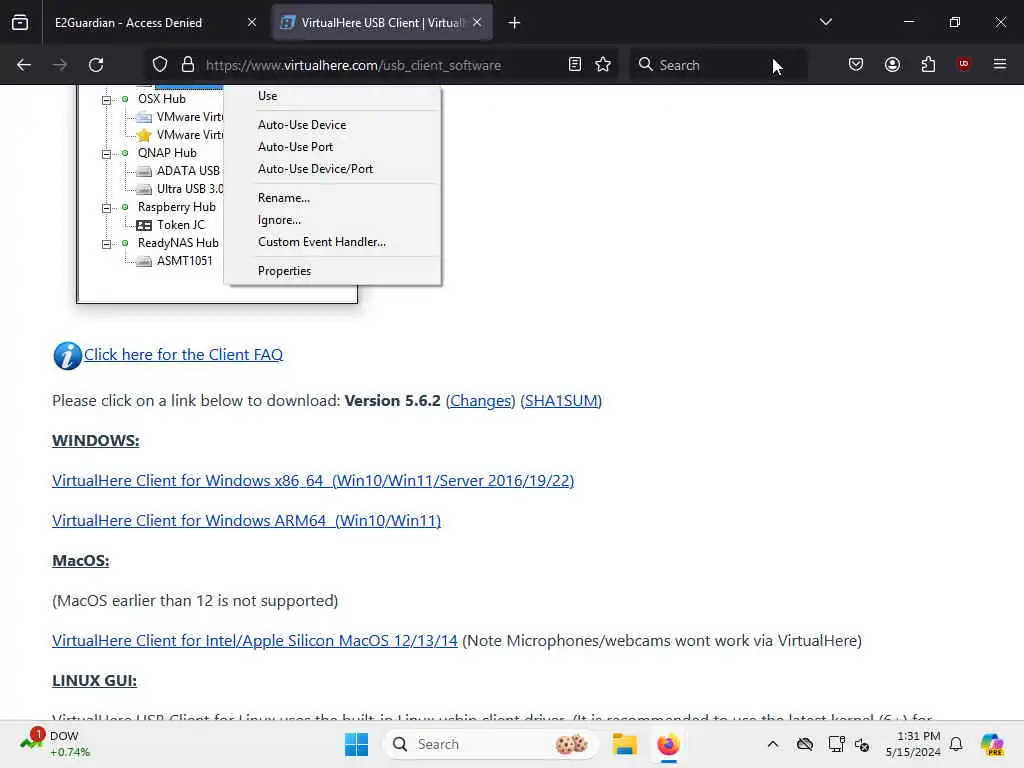Open the list all tabs chevron
The width and height of the screenshot is (1024, 768).
pos(825,23)
